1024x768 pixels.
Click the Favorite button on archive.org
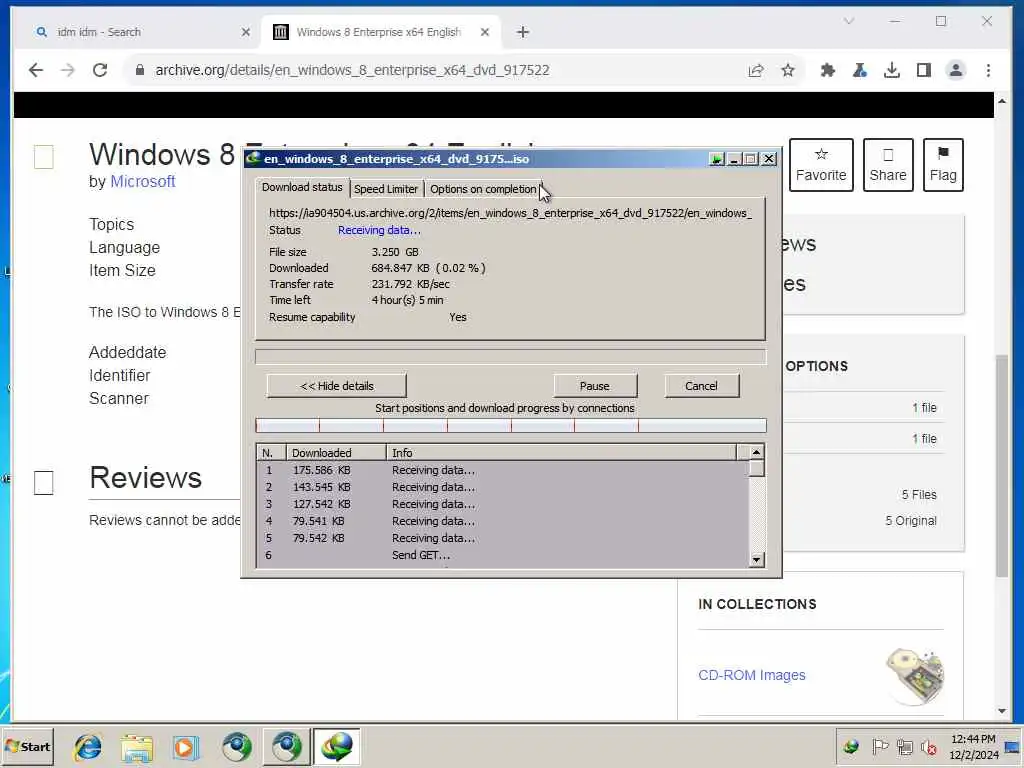pyautogui.click(x=821, y=165)
